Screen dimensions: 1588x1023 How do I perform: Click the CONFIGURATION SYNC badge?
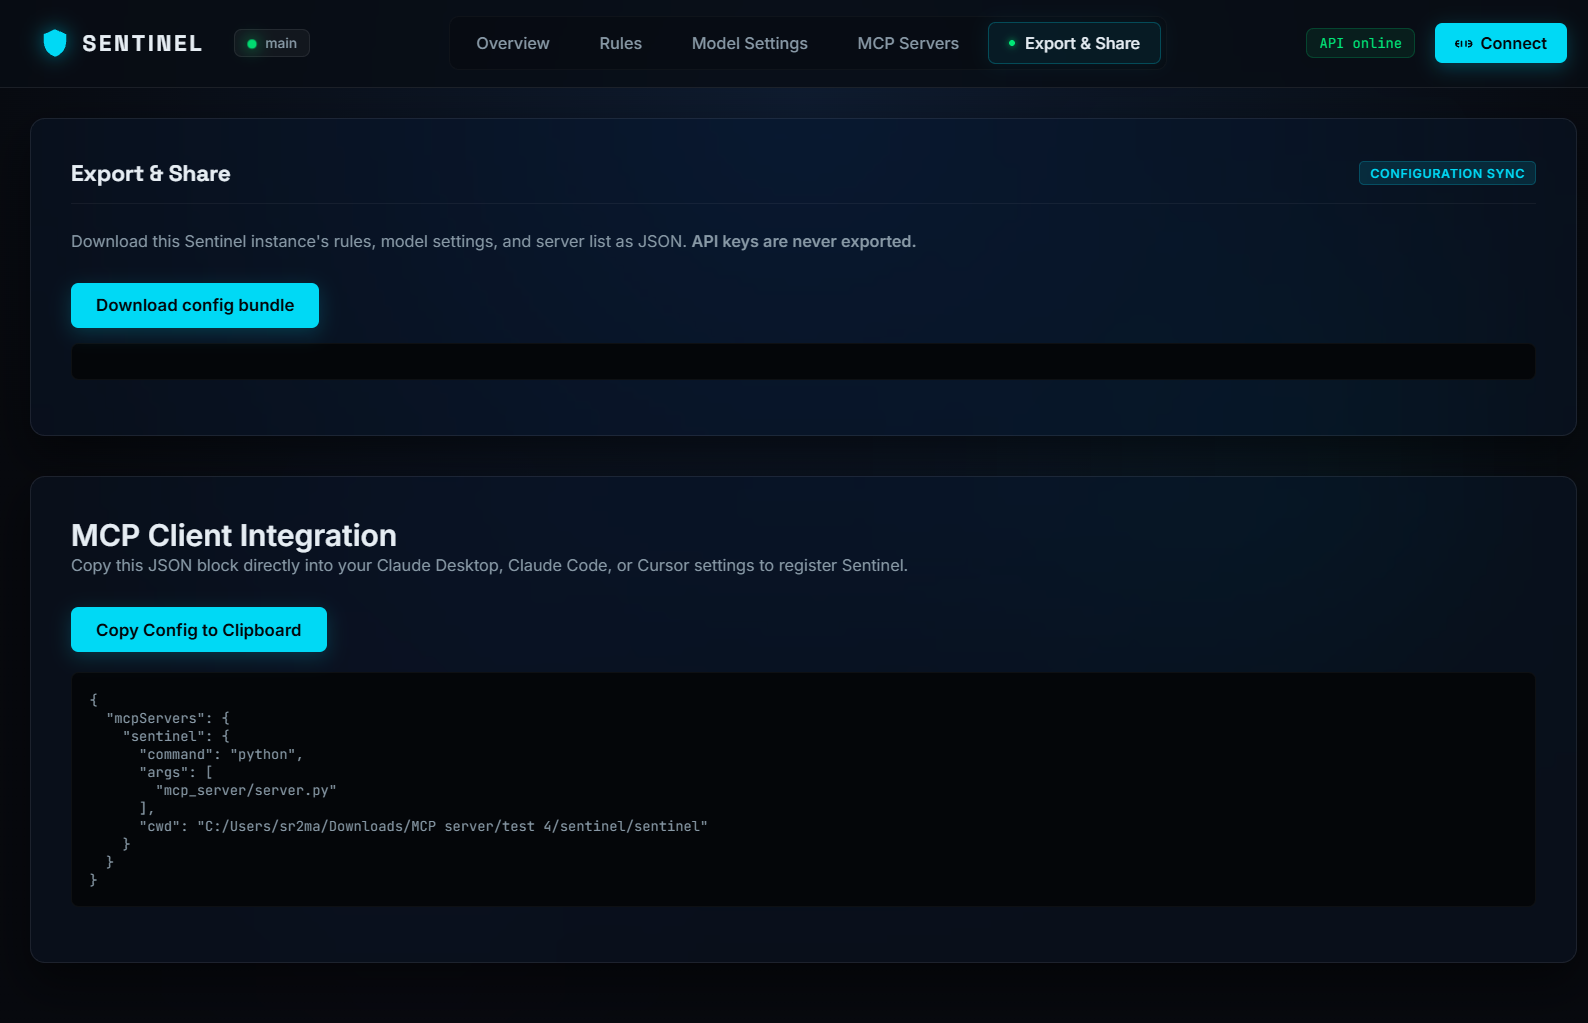click(1447, 173)
